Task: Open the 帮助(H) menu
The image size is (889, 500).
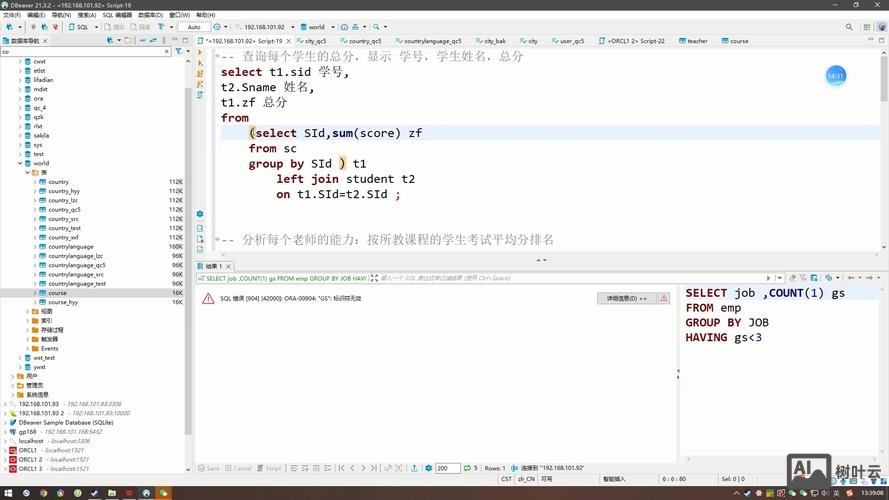Action: coord(205,15)
